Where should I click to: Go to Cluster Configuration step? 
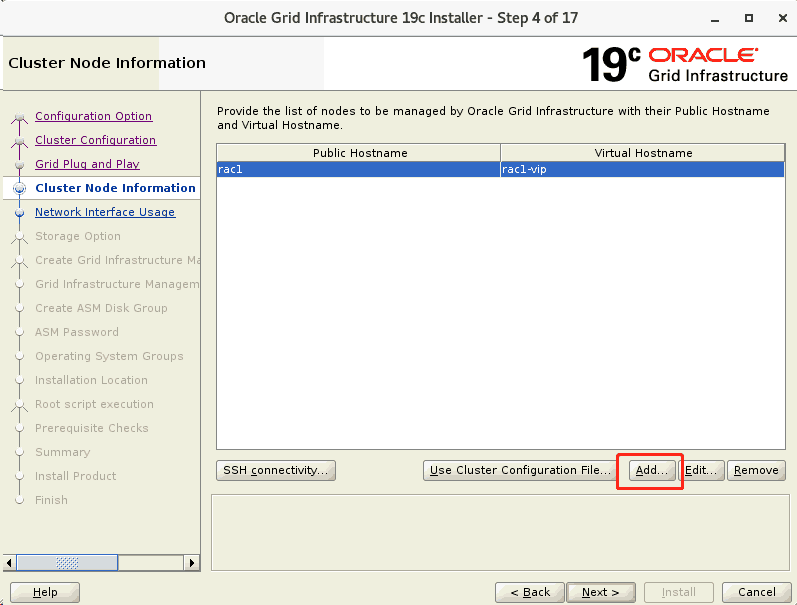coord(96,140)
